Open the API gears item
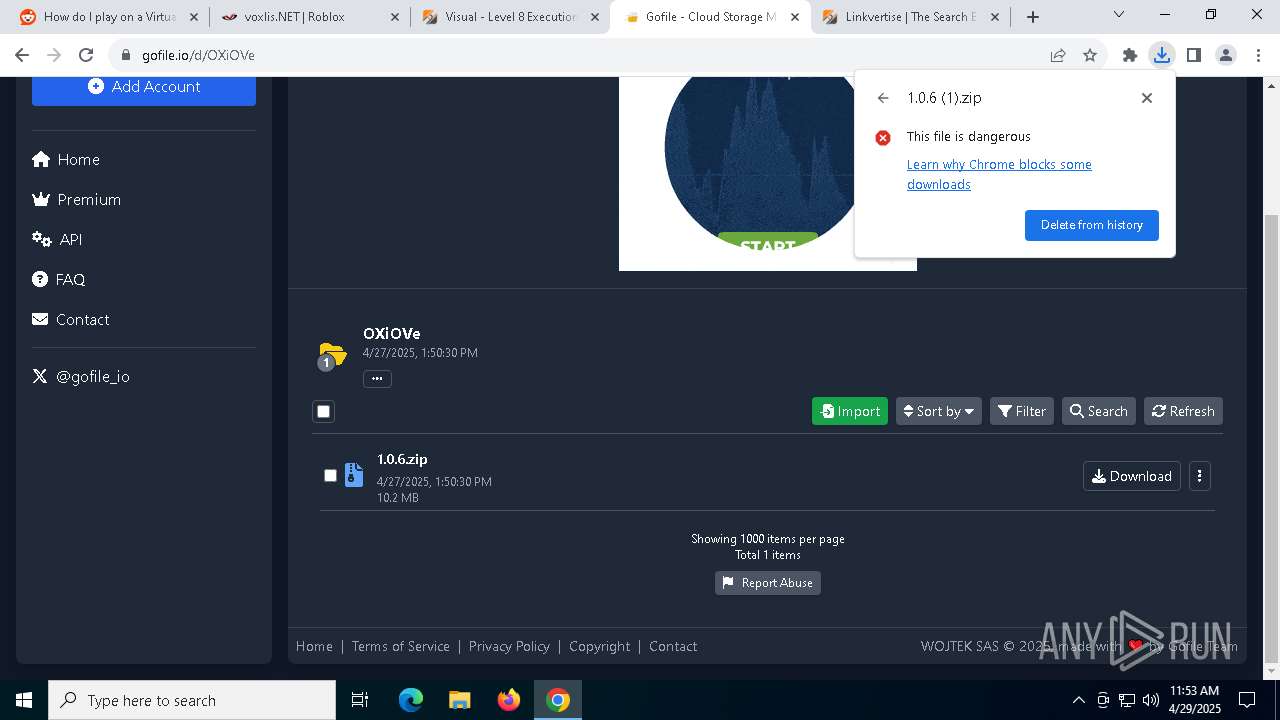This screenshot has height=720, width=1280. click(x=57, y=240)
